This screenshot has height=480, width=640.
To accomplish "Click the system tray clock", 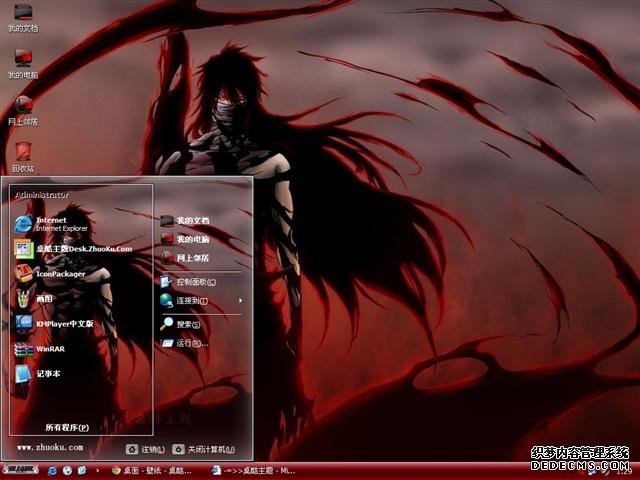I will (x=623, y=473).
